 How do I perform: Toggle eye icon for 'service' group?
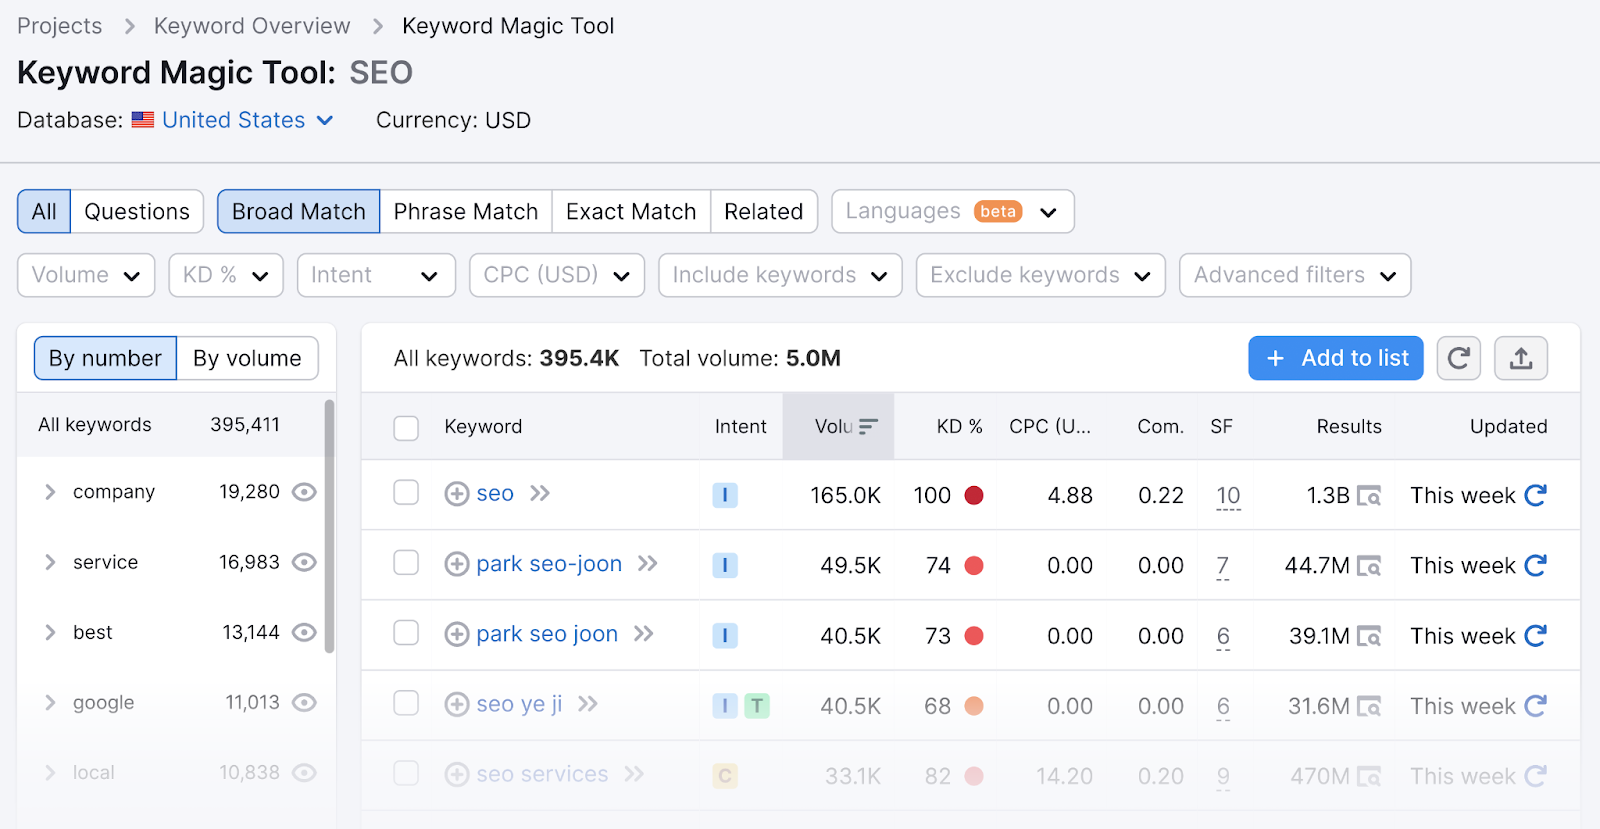click(304, 562)
